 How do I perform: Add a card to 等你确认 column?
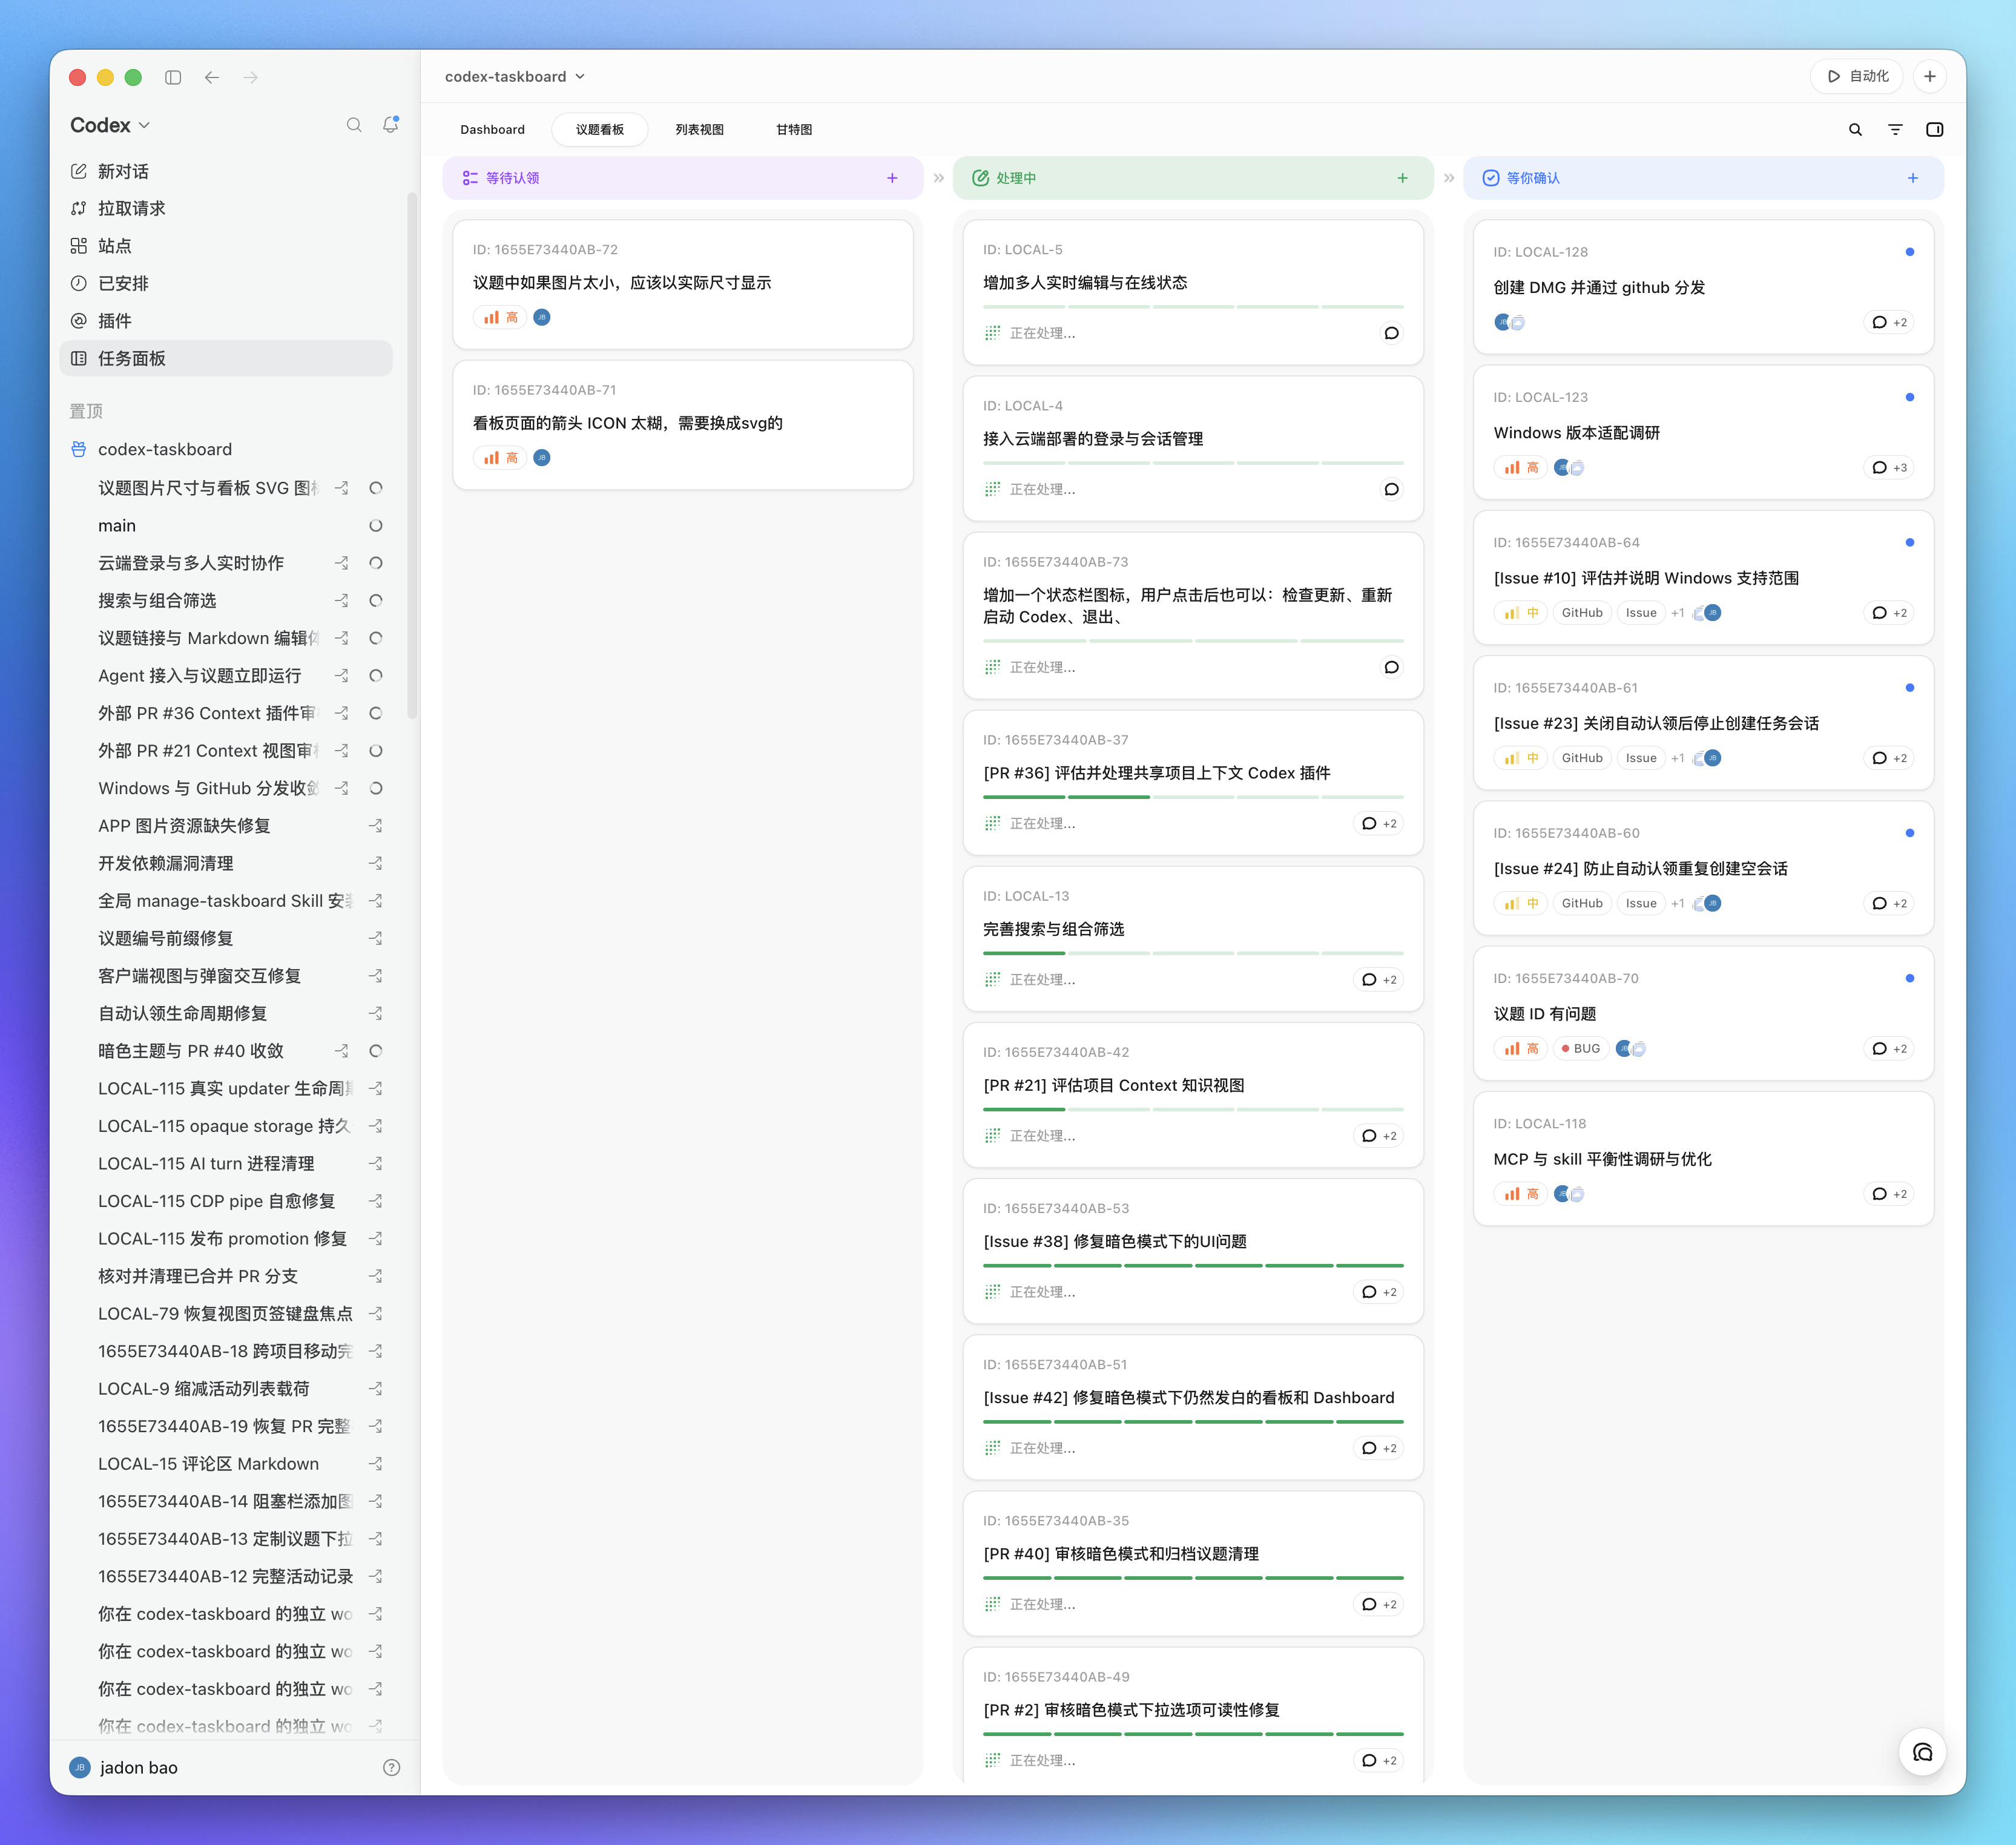click(1913, 178)
